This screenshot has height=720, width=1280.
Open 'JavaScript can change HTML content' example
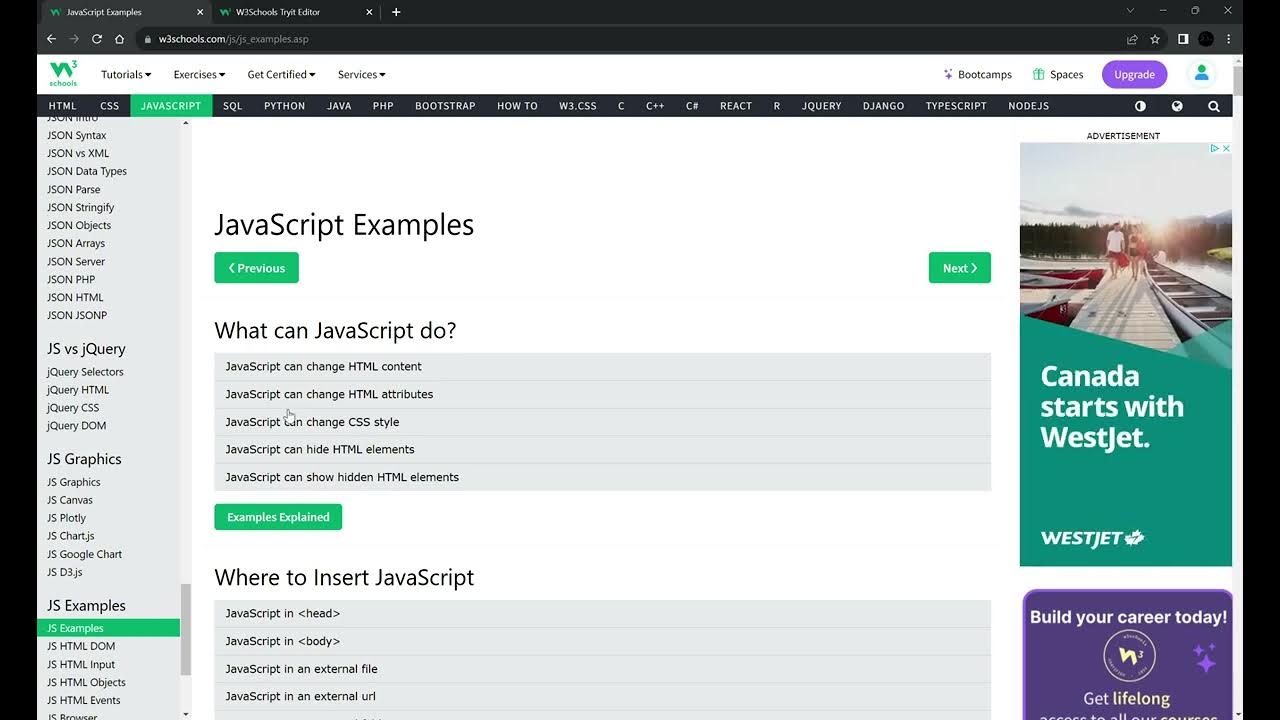(323, 367)
